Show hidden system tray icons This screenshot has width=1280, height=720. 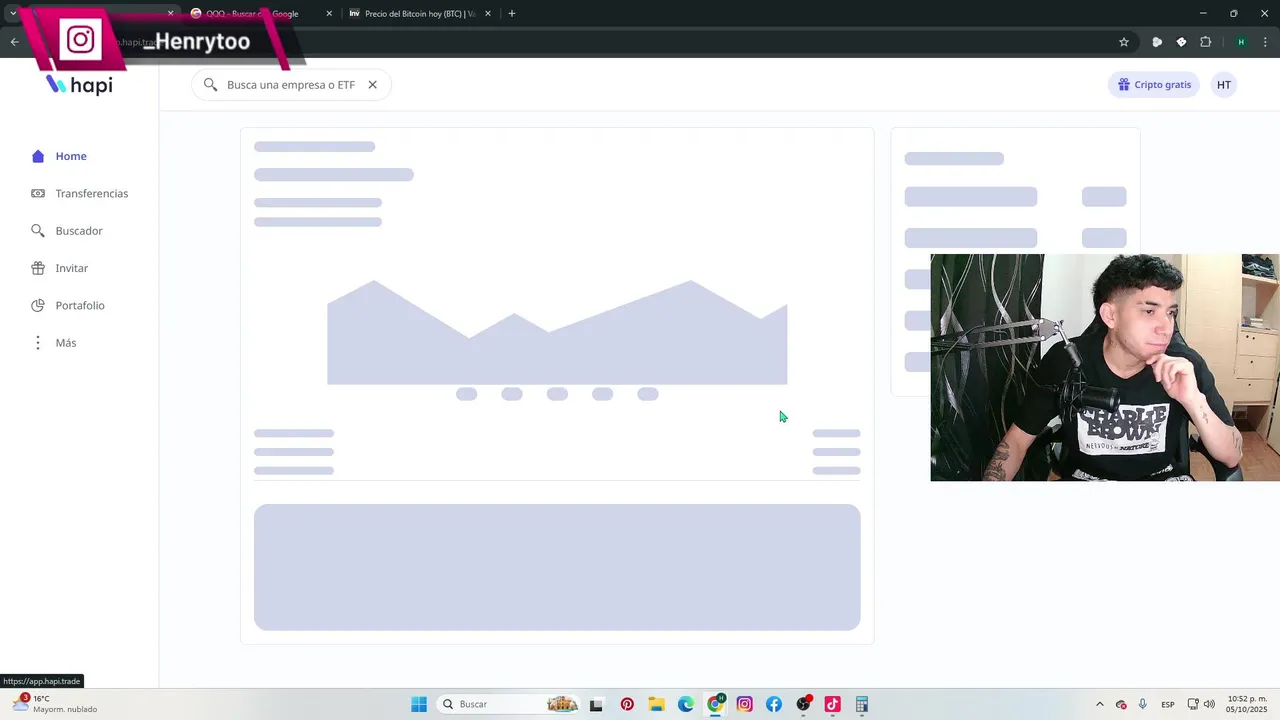(1100, 705)
